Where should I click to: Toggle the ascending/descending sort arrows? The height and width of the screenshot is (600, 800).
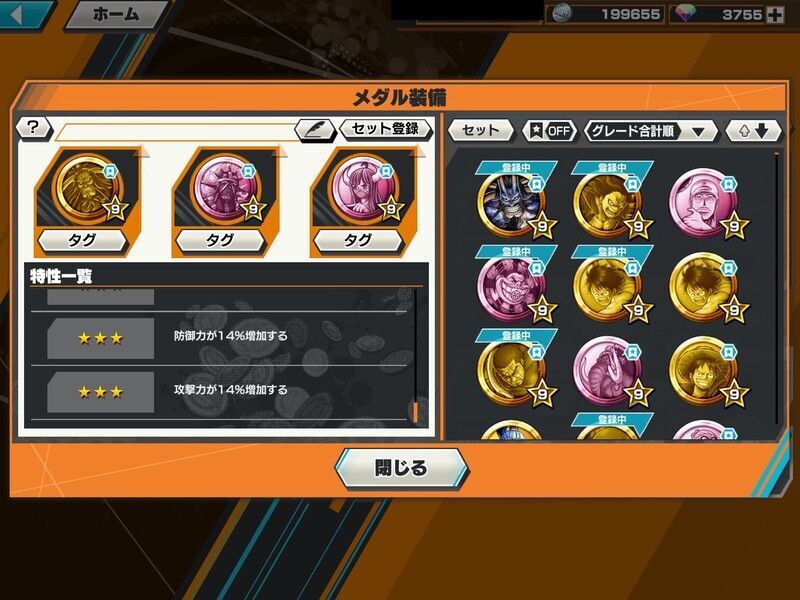click(753, 131)
